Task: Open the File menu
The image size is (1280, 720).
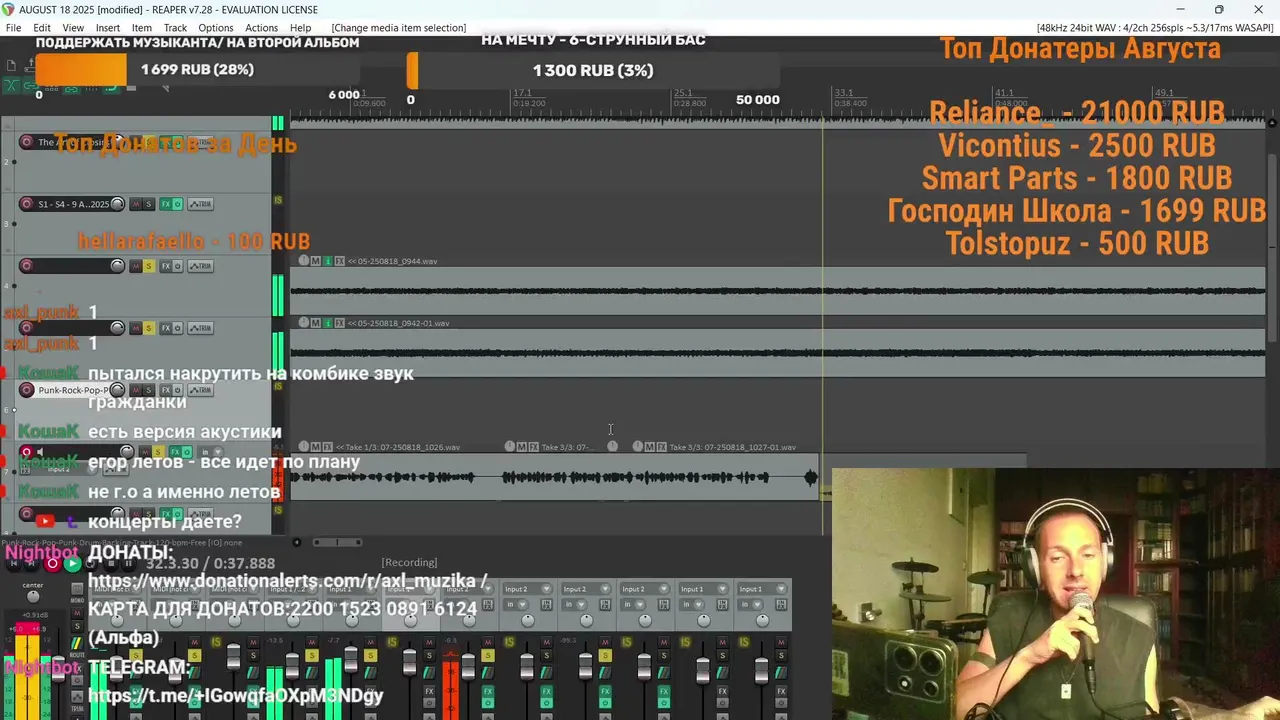Action: click(13, 28)
